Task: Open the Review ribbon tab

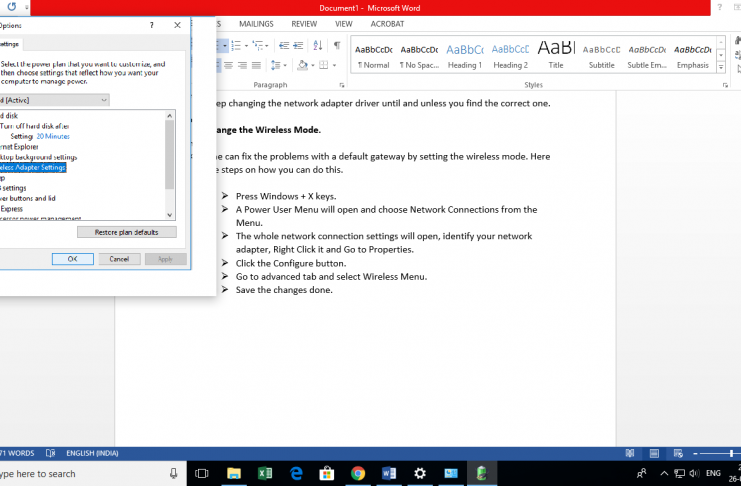Action: click(304, 24)
